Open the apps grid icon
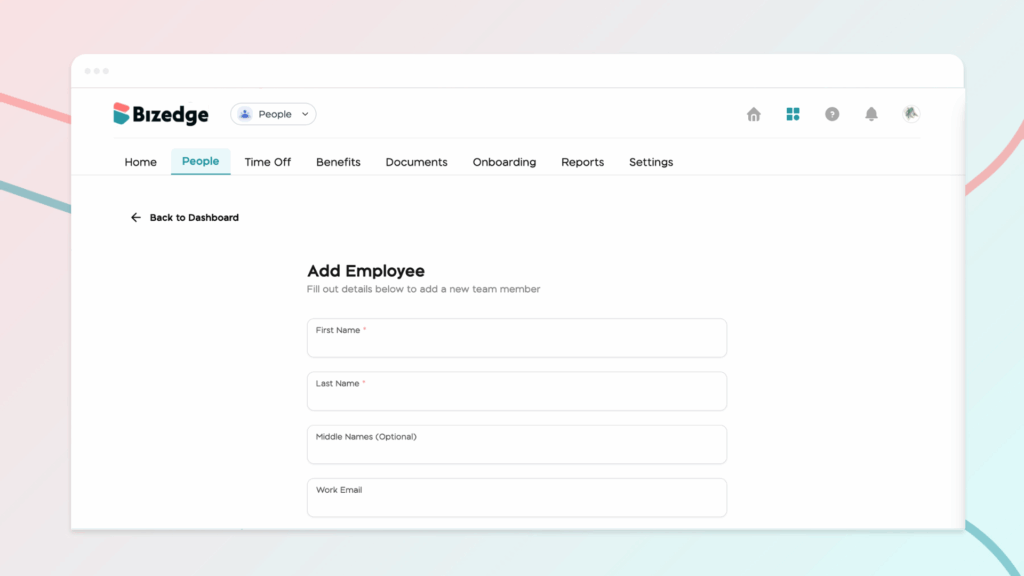 pyautogui.click(x=793, y=114)
